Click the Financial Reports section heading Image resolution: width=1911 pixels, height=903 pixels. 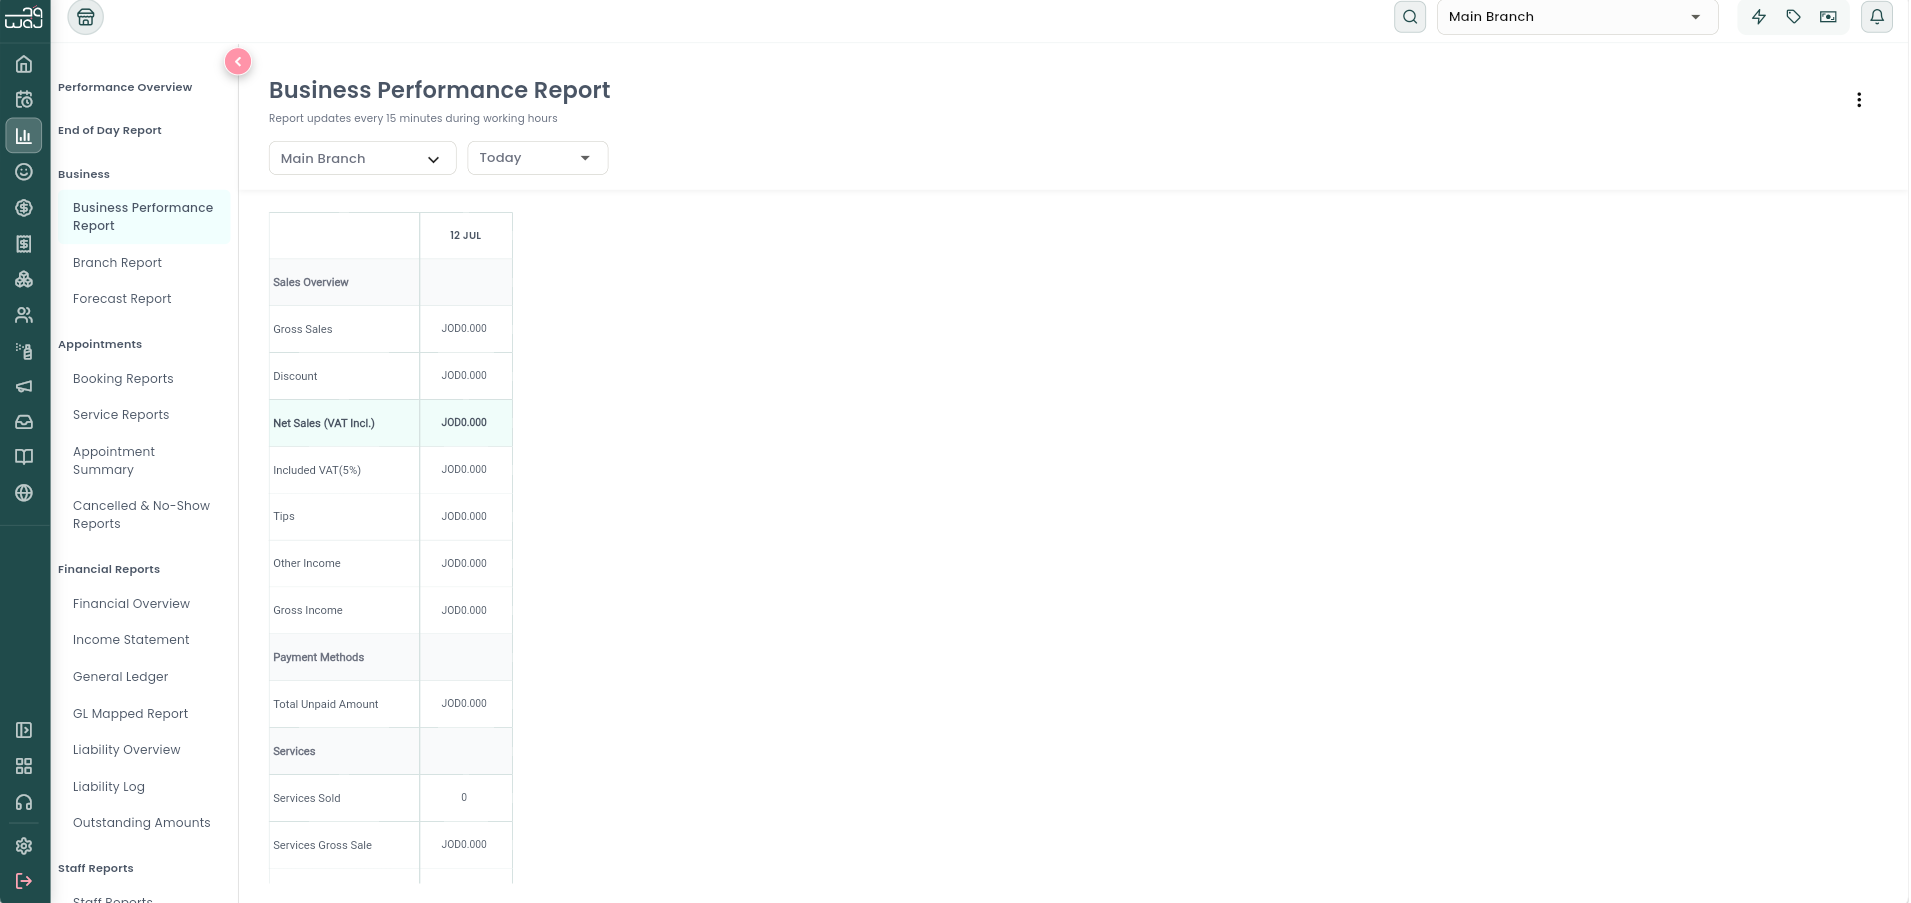(x=109, y=569)
